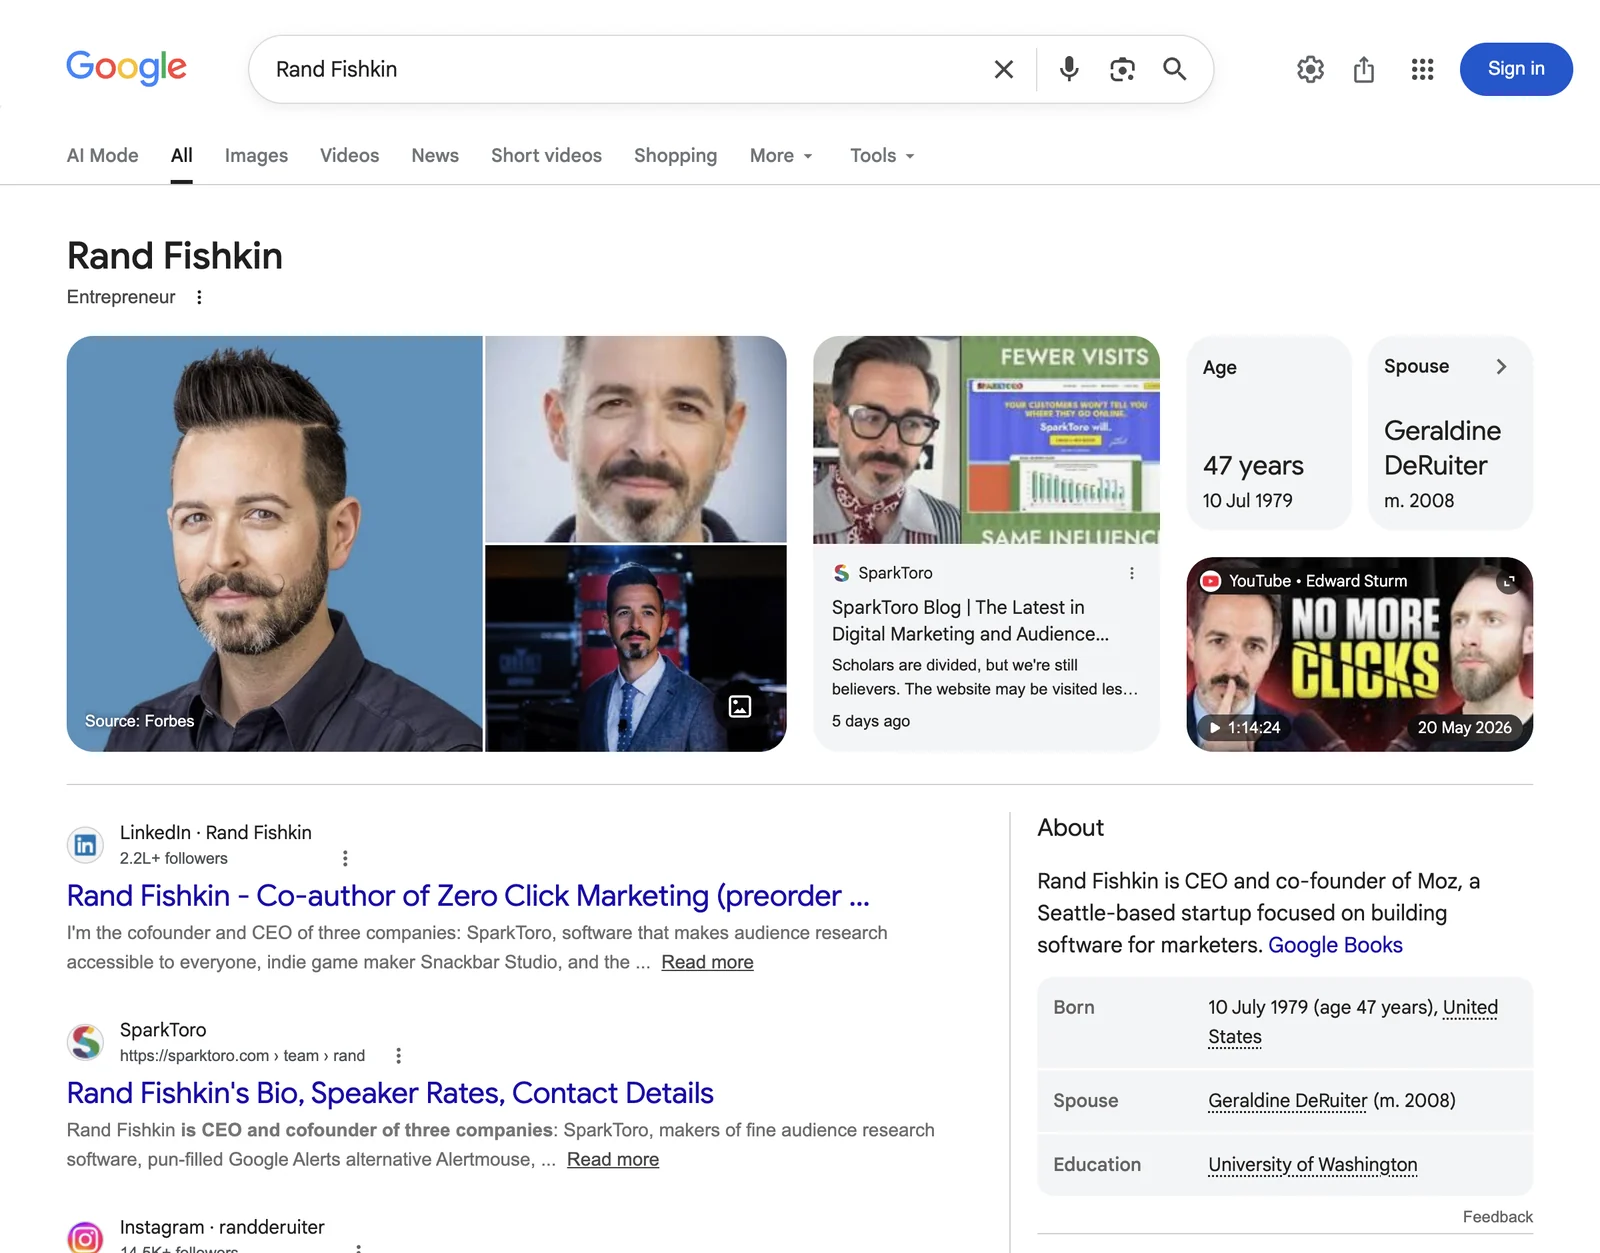Click Geraldine DeRuiter in Spouse card
The height and width of the screenshot is (1253, 1600).
coord(1442,448)
